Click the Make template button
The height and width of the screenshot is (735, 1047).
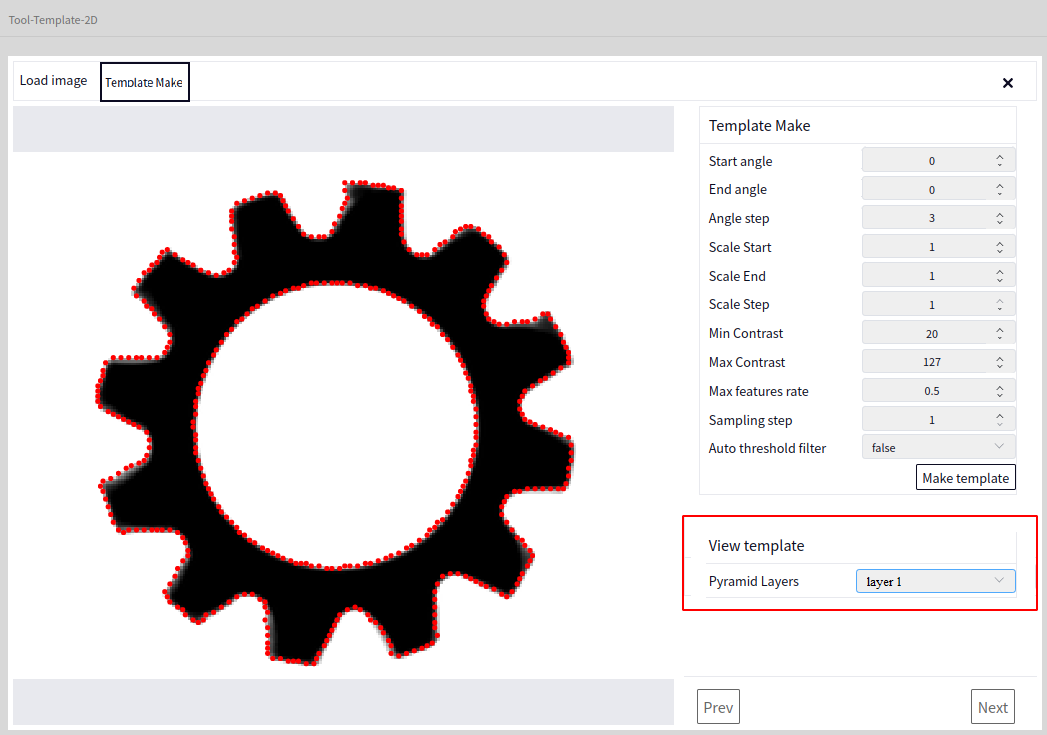coord(966,477)
